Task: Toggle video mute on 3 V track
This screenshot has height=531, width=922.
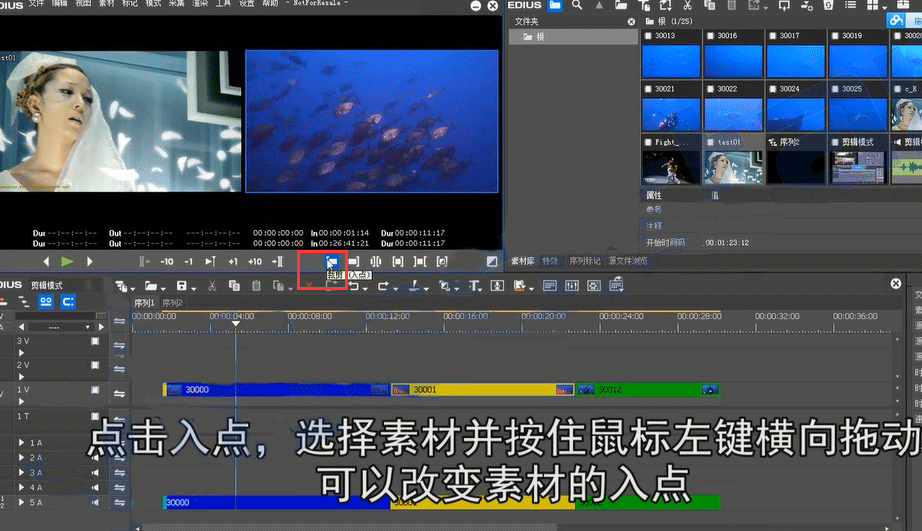Action: 95,341
